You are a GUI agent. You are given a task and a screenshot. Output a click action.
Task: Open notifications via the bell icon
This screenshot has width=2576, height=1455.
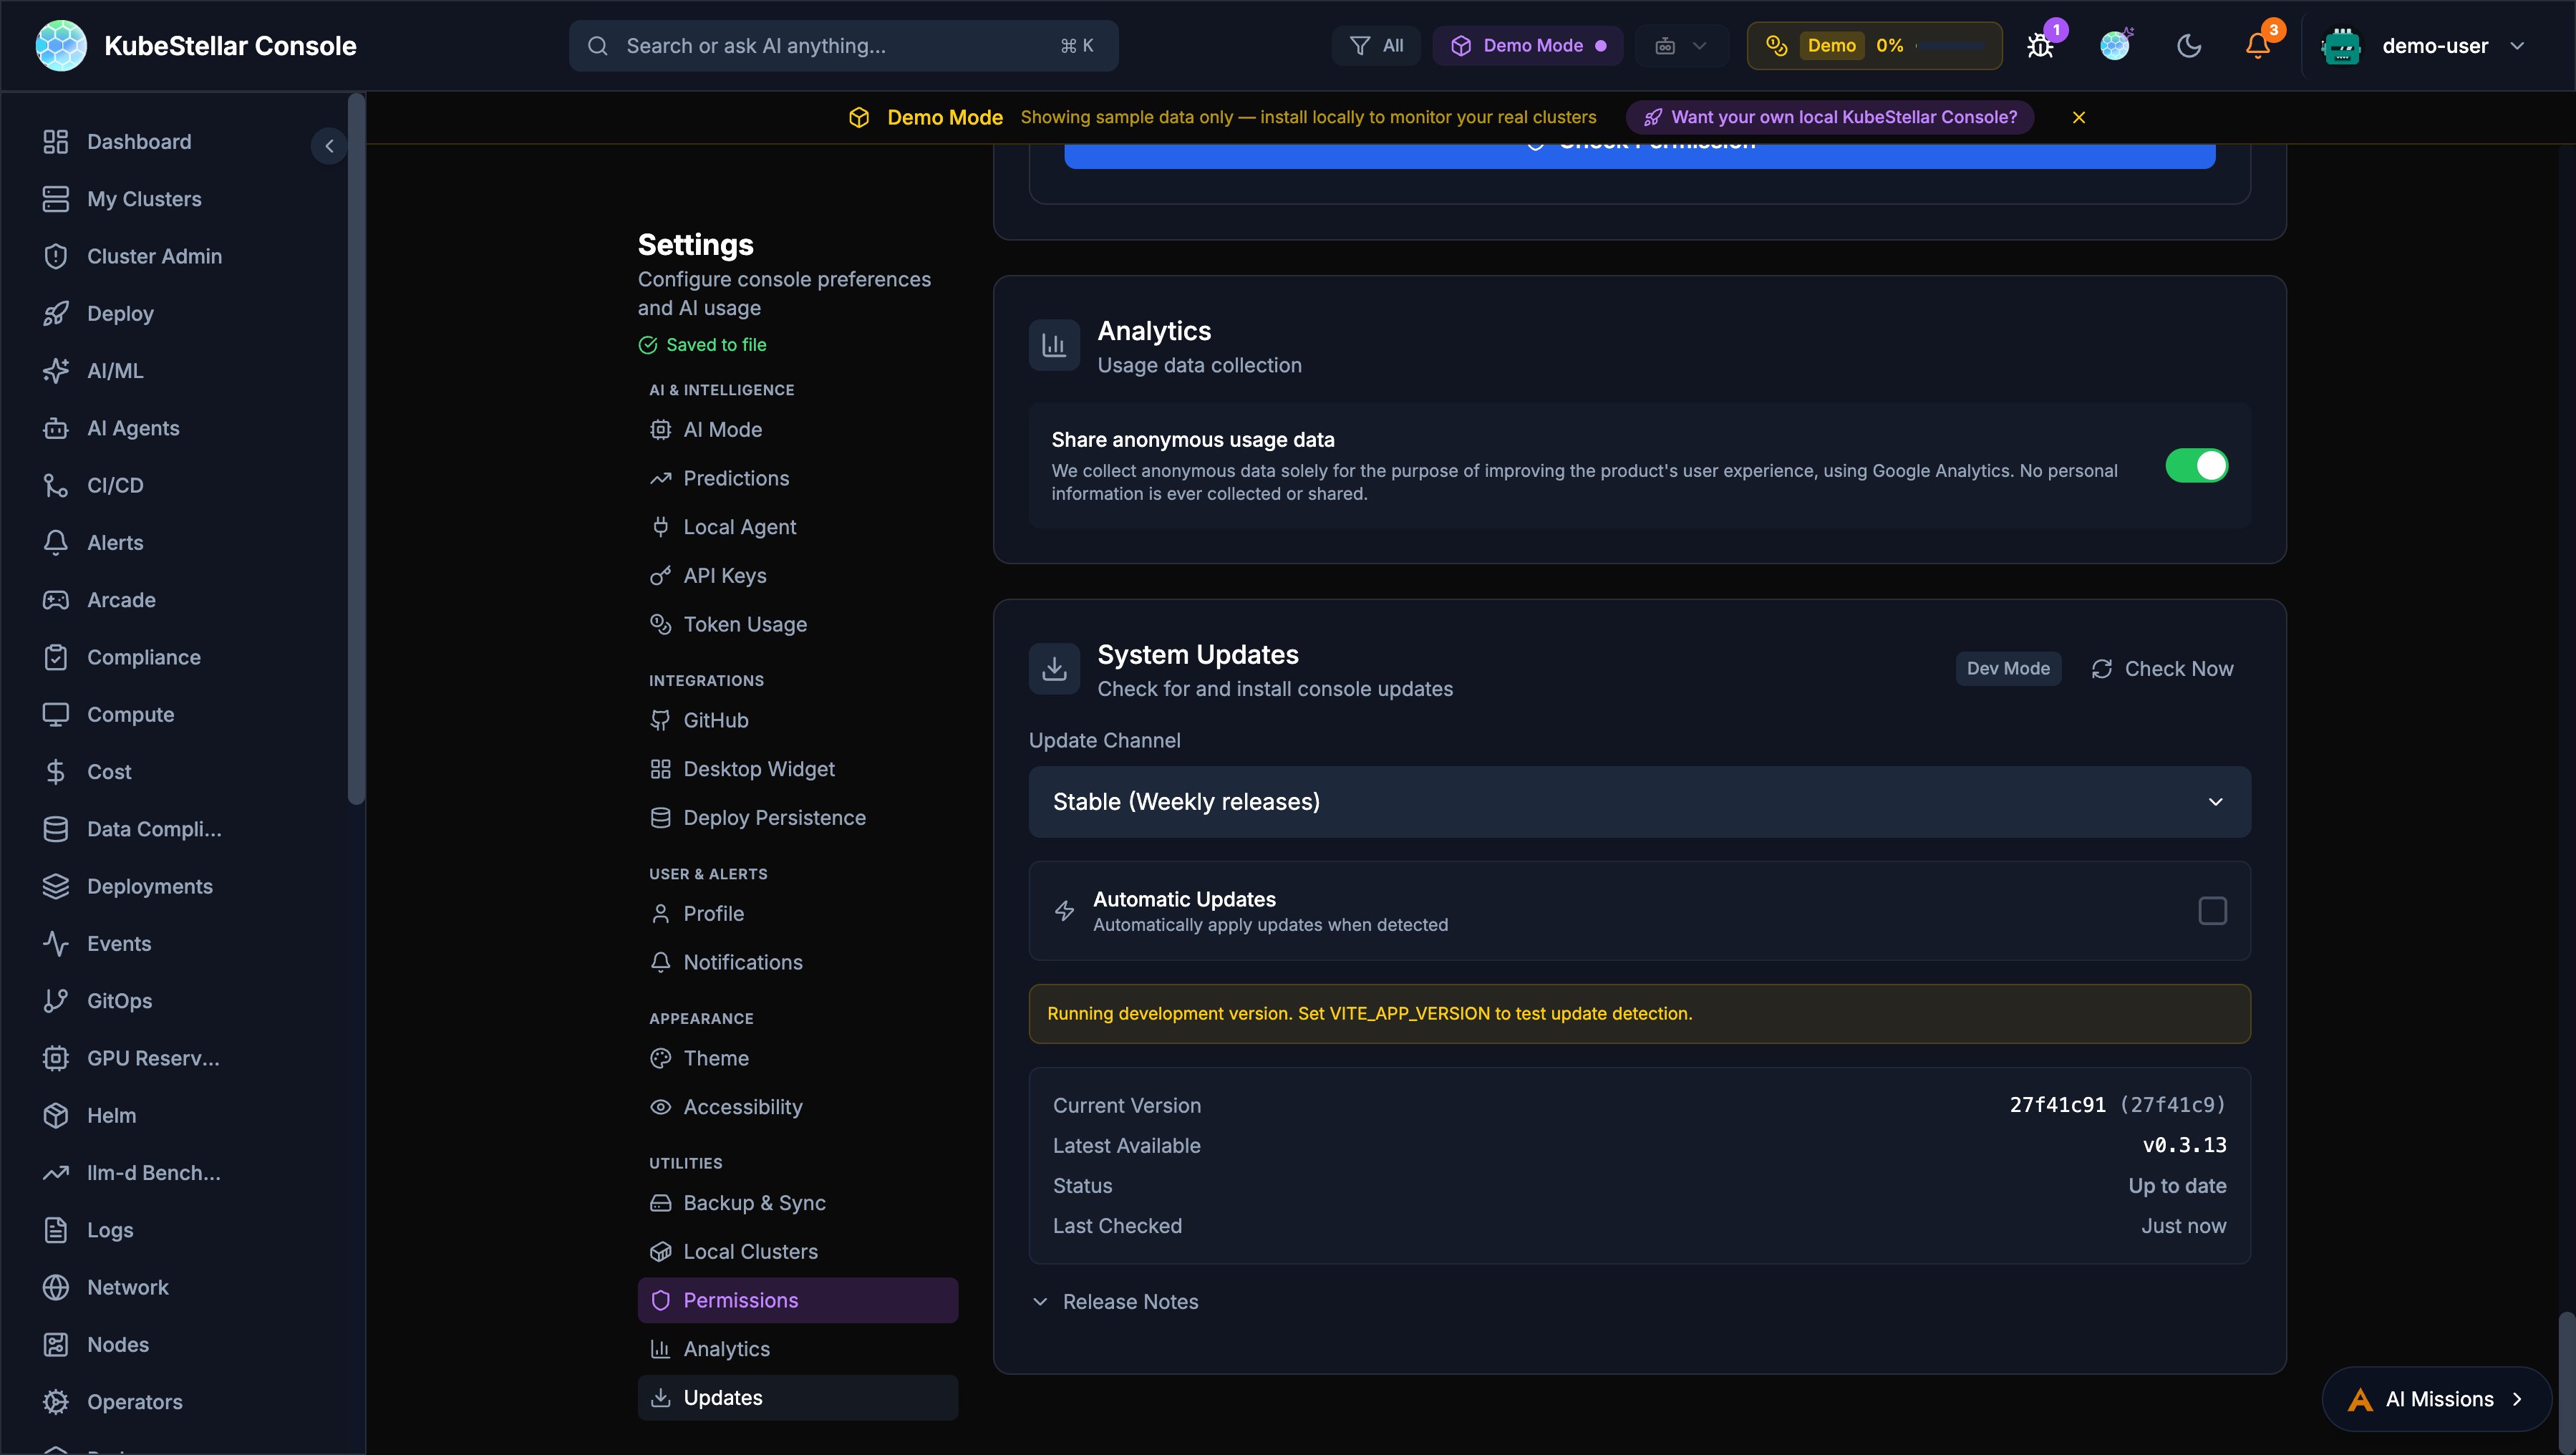(2257, 45)
